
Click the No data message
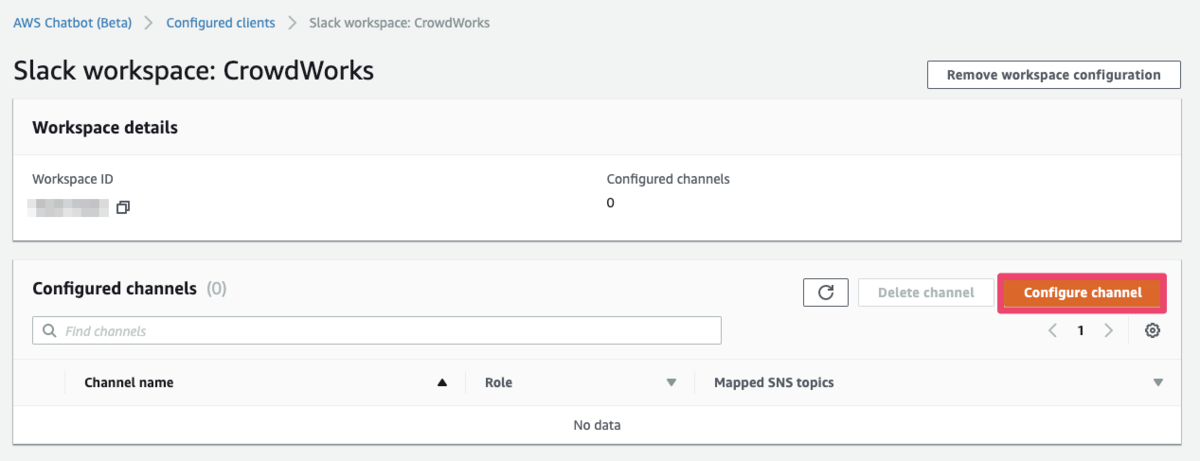[x=597, y=425]
